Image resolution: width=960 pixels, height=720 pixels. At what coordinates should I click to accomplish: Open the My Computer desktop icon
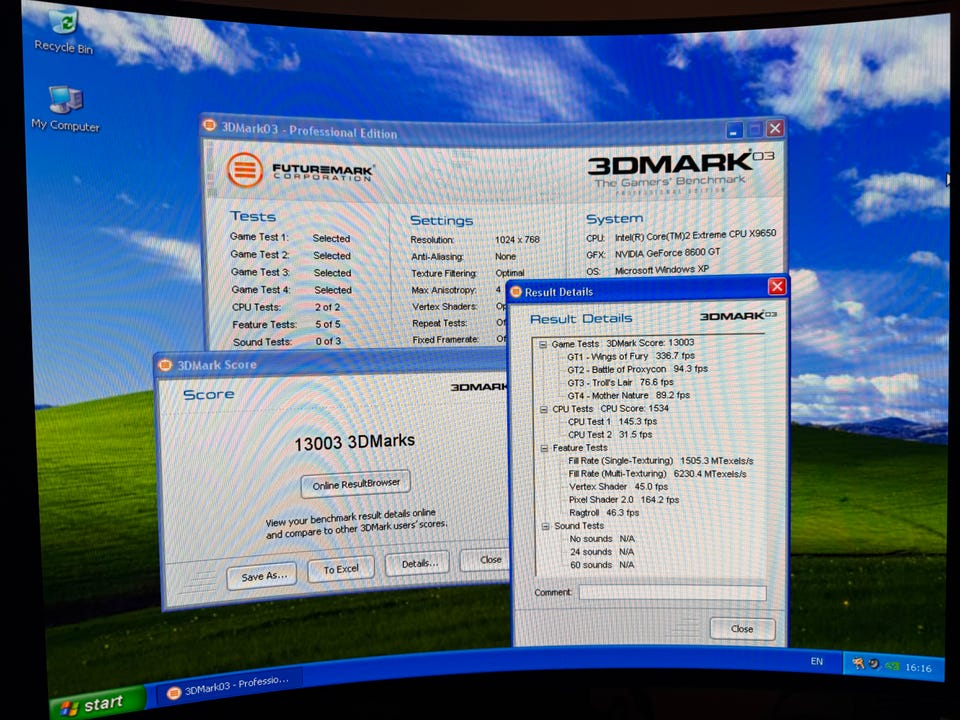pos(65,108)
